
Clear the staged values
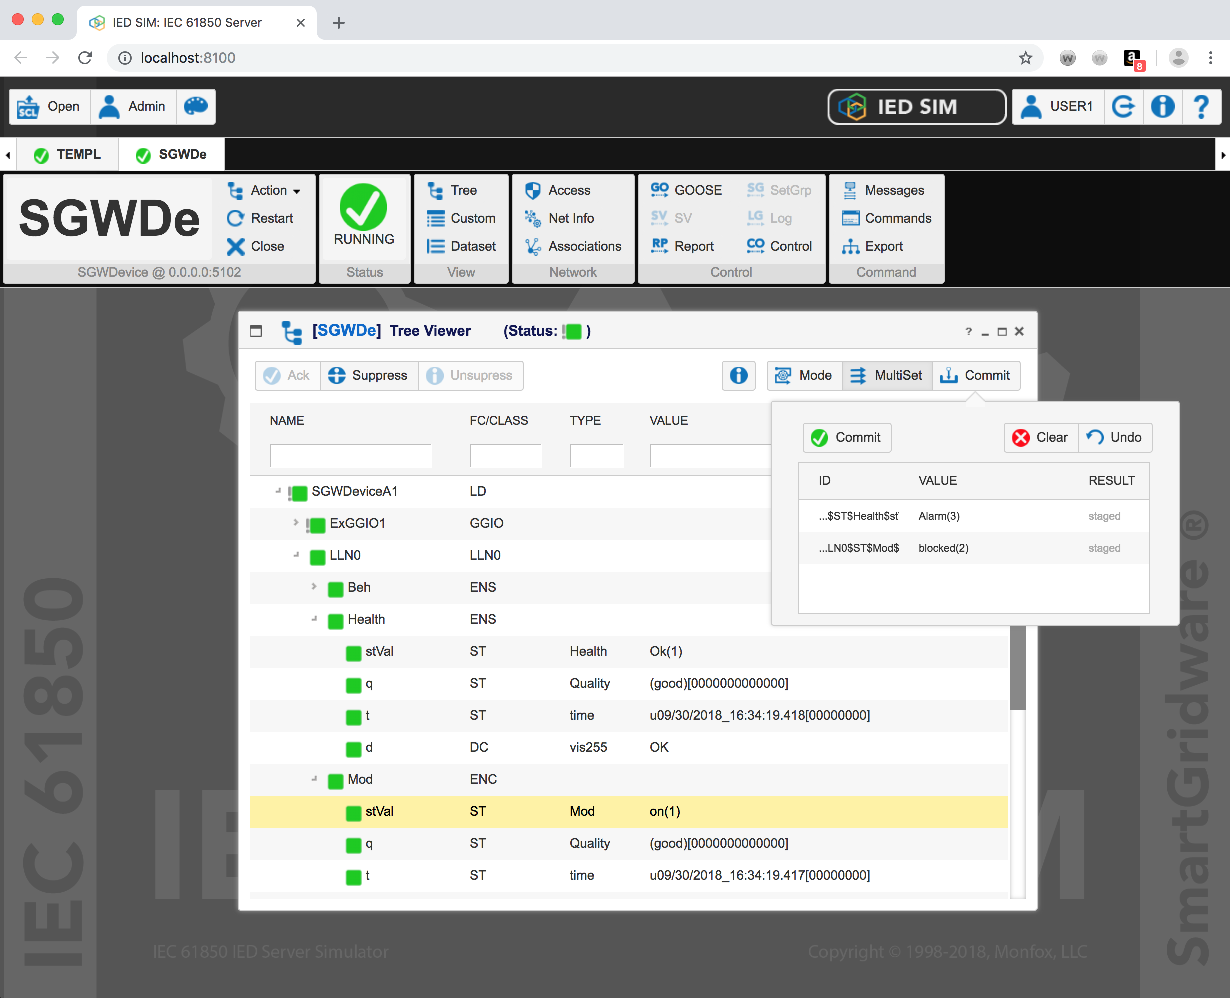[1041, 438]
